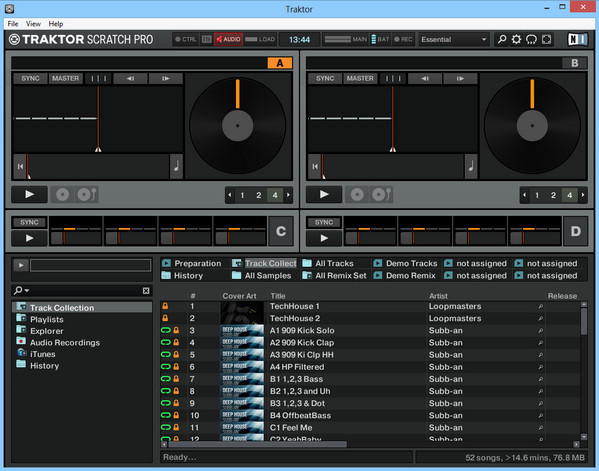Toggle the AUDIO indicator in header
The height and width of the screenshot is (471, 599).
[228, 39]
